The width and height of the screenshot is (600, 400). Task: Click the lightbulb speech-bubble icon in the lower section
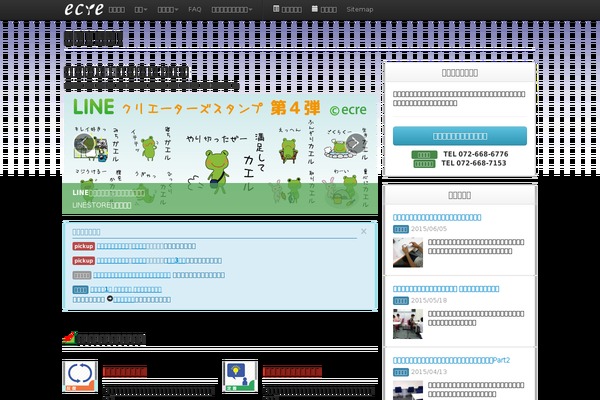[x=240, y=376]
